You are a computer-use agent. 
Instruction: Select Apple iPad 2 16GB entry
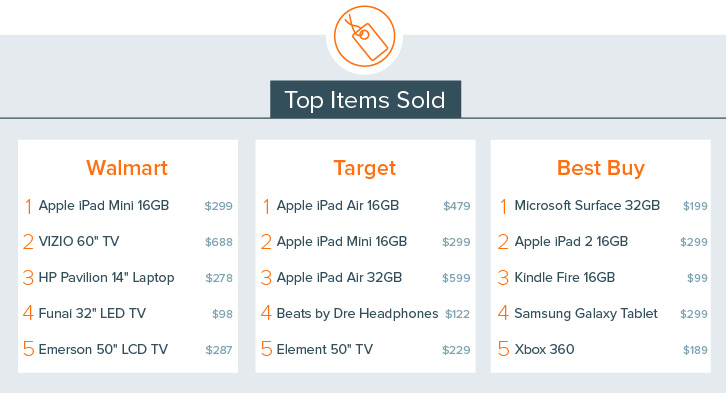(571, 241)
